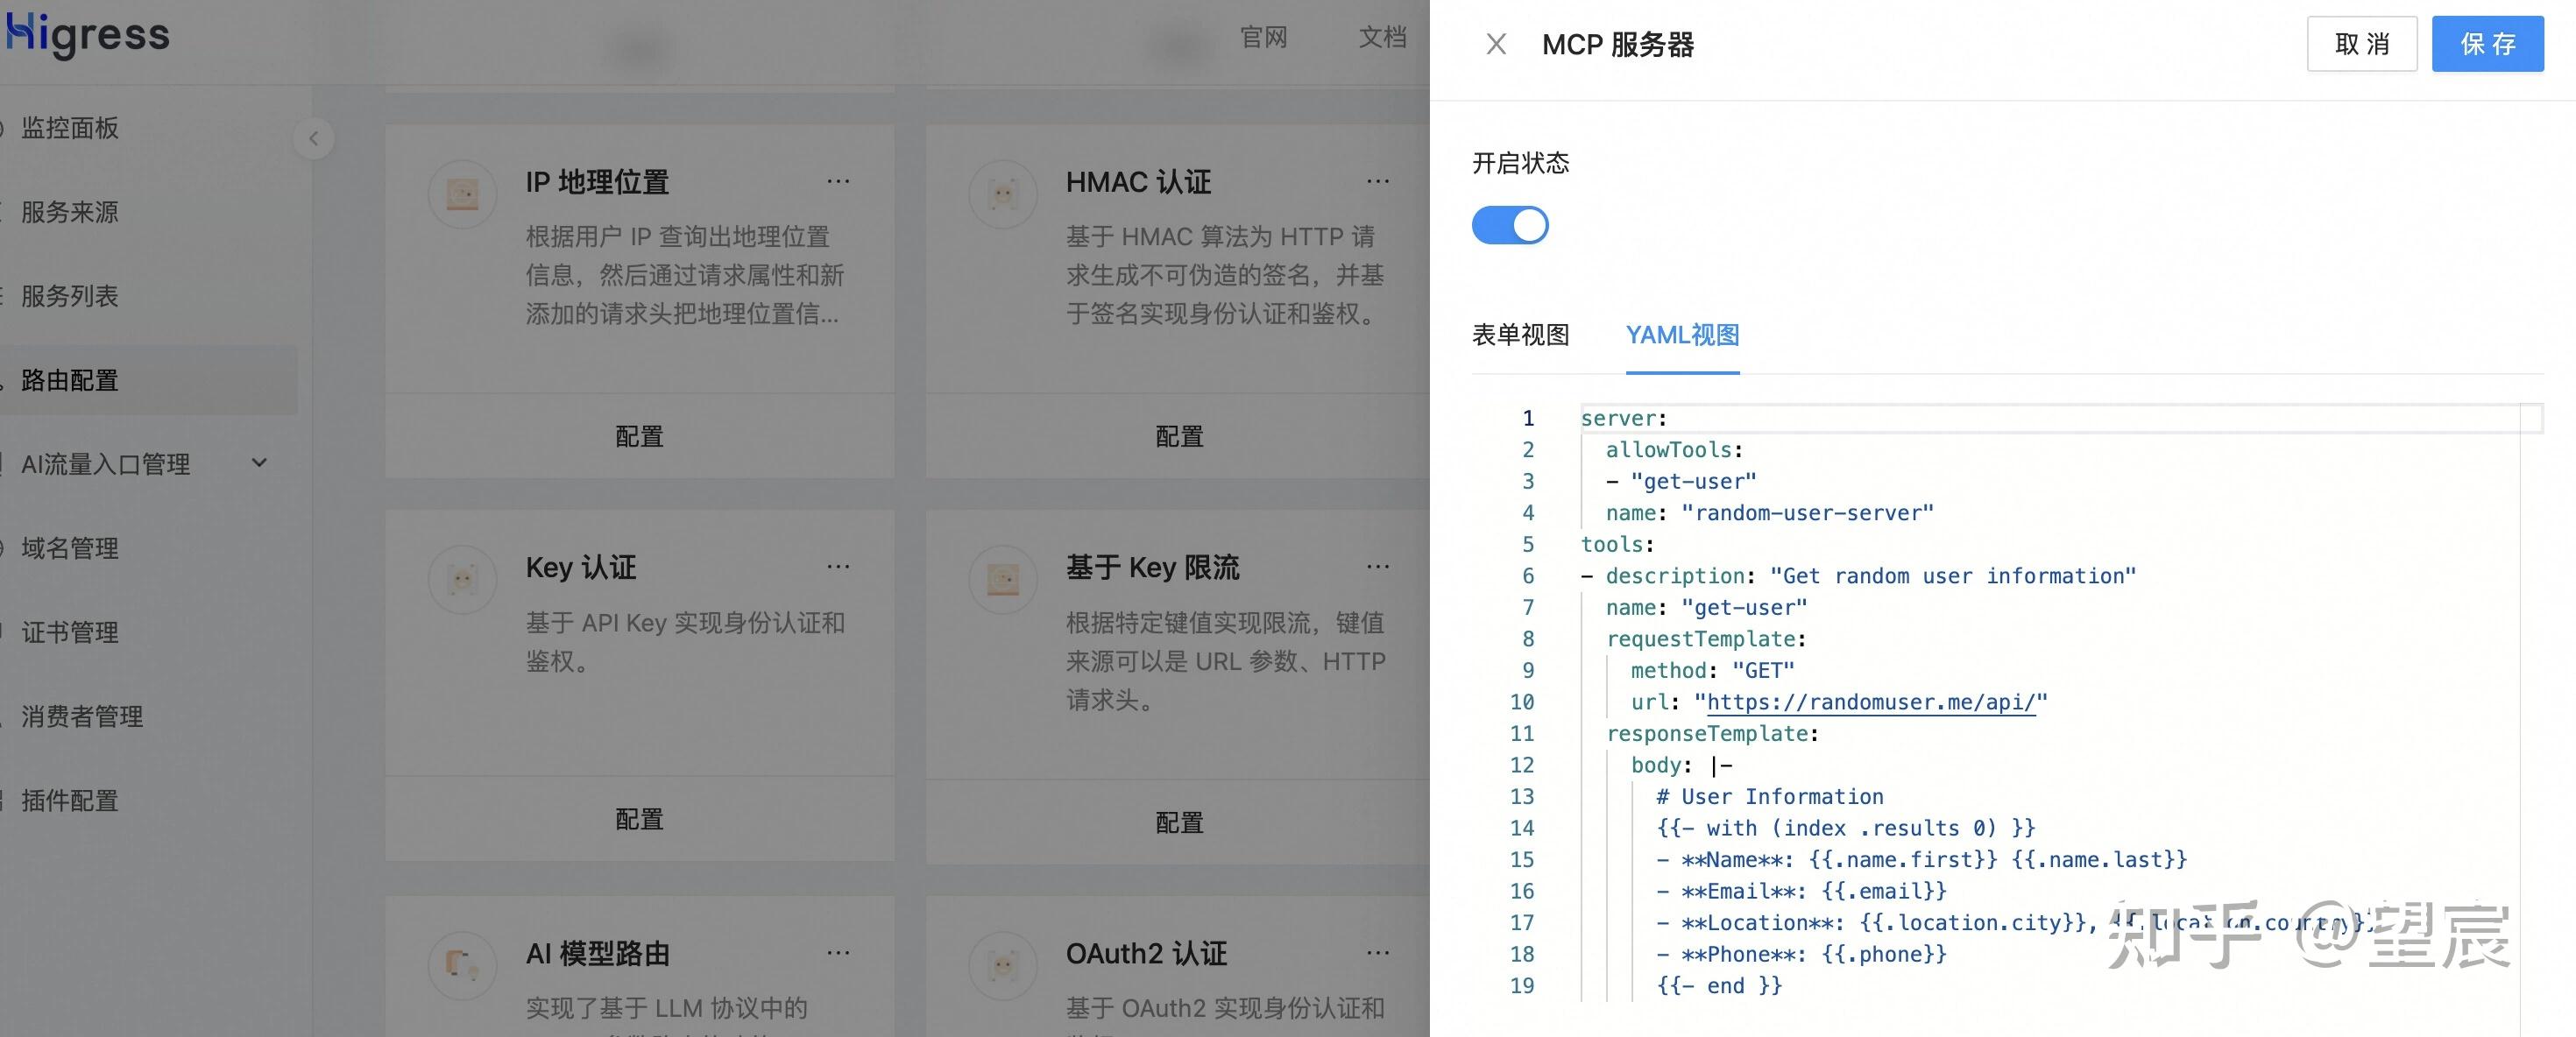The height and width of the screenshot is (1037, 2576).
Task: Open the 官网 menu item
Action: pos(1264,37)
